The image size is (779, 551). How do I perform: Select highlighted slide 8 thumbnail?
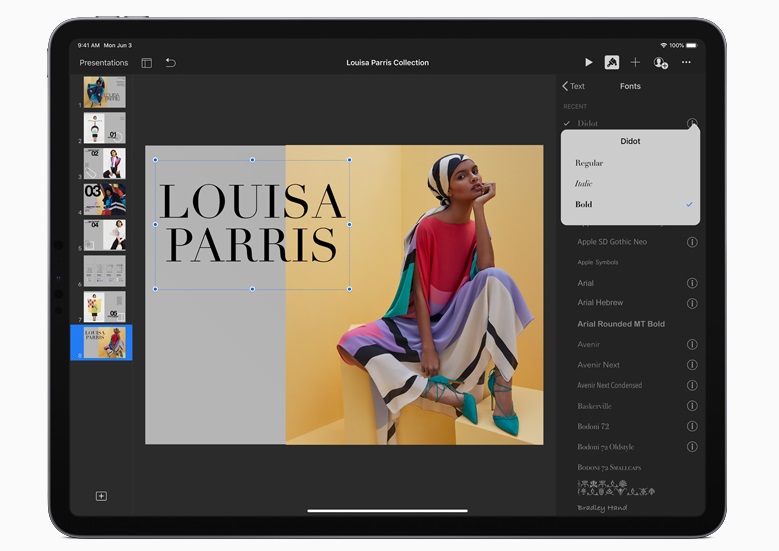coord(105,342)
